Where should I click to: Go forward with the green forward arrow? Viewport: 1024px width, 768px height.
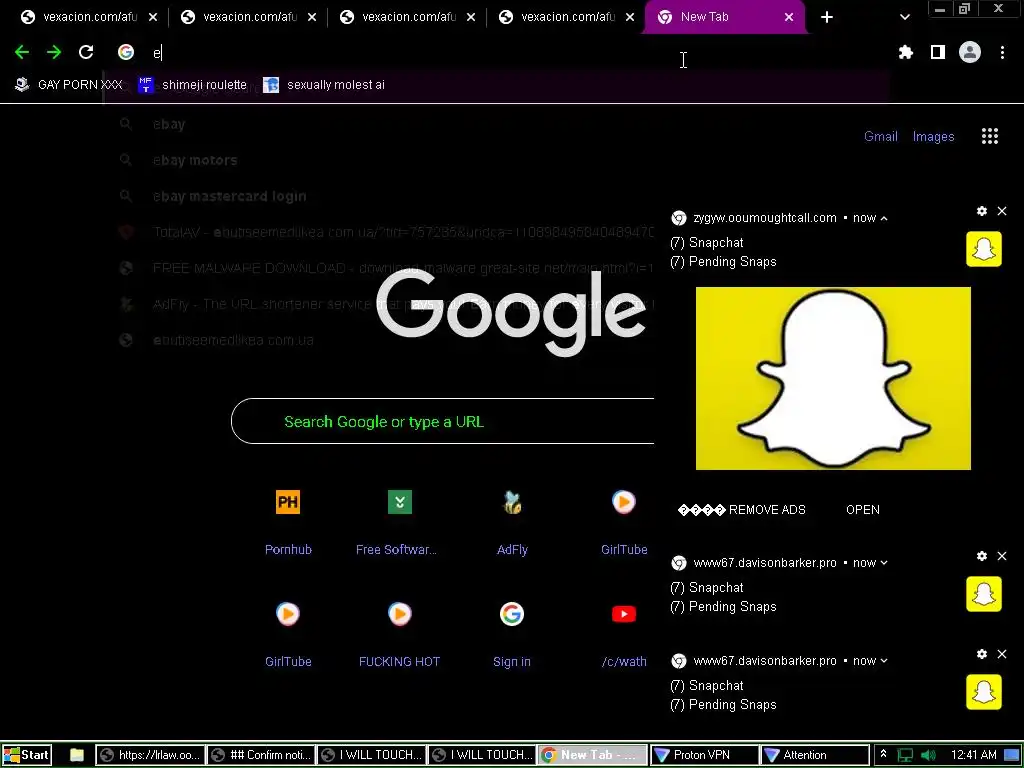pyautogui.click(x=54, y=52)
